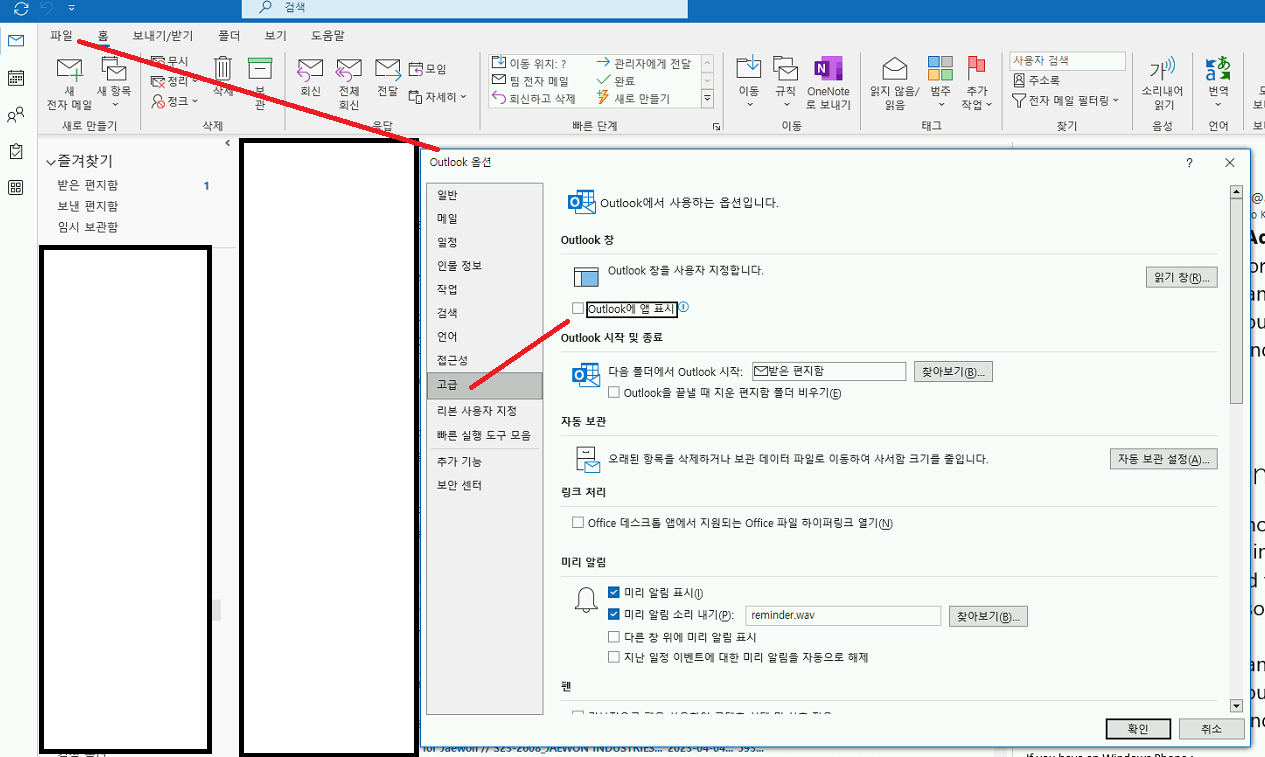Open the Send/Receive (보내기/받기) tab

pos(163,35)
